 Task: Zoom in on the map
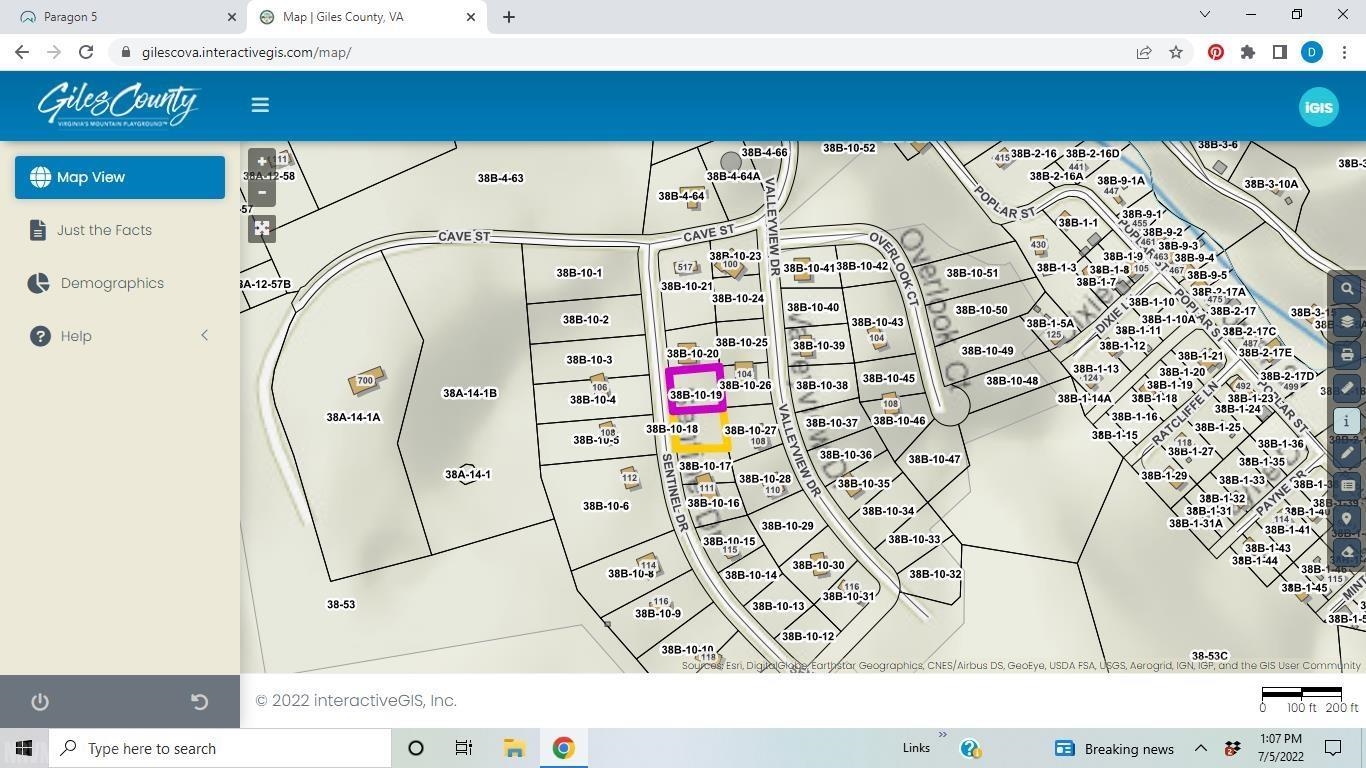tap(262, 161)
